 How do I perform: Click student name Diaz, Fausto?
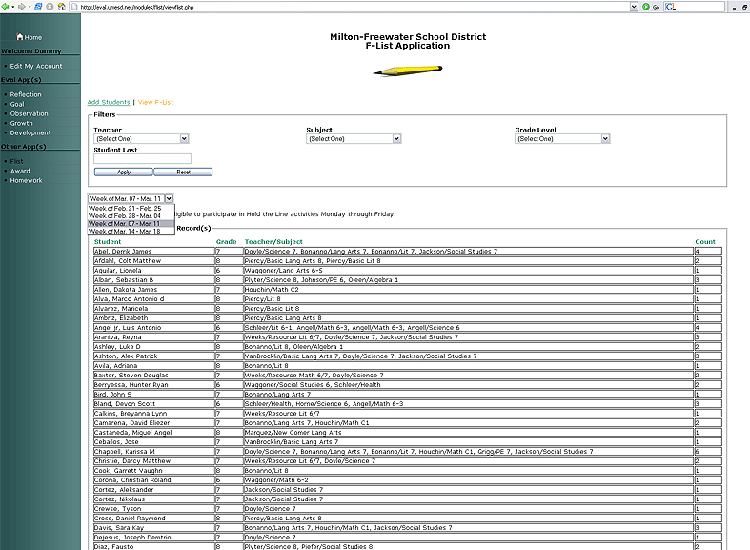pos(113,546)
